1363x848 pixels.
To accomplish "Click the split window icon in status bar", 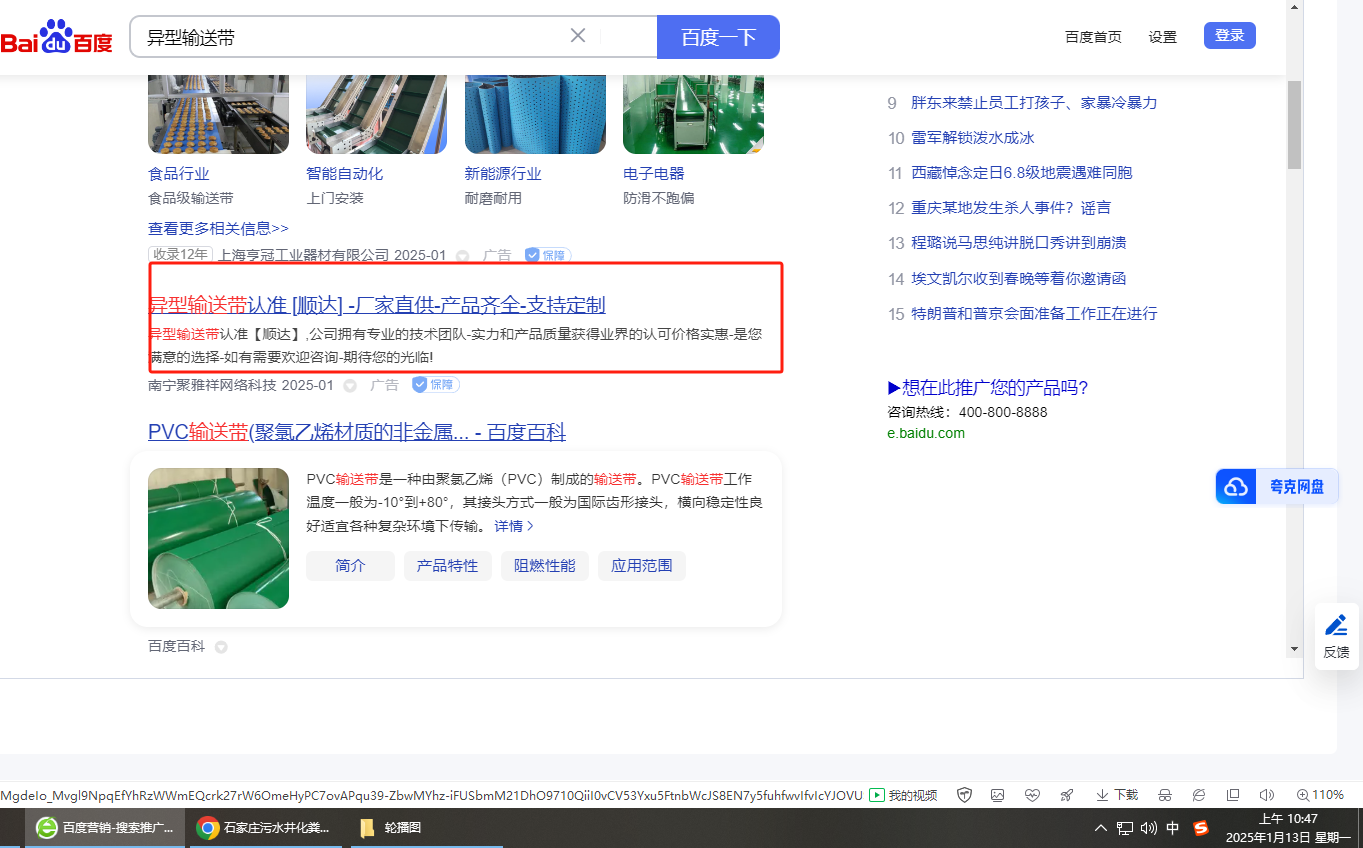I will (1233, 795).
